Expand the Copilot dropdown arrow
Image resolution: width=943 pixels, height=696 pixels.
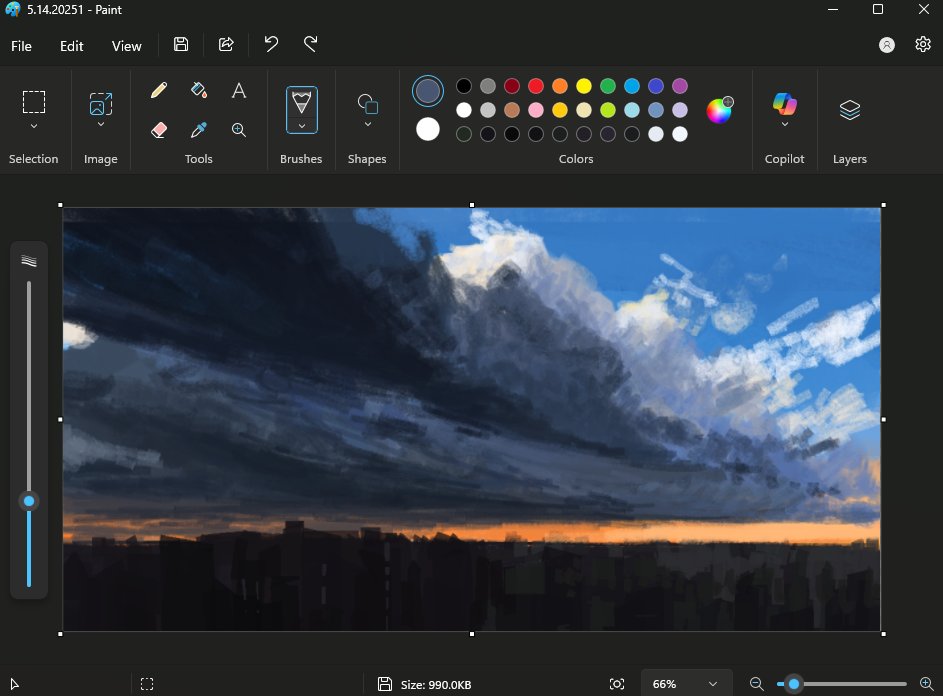point(785,125)
